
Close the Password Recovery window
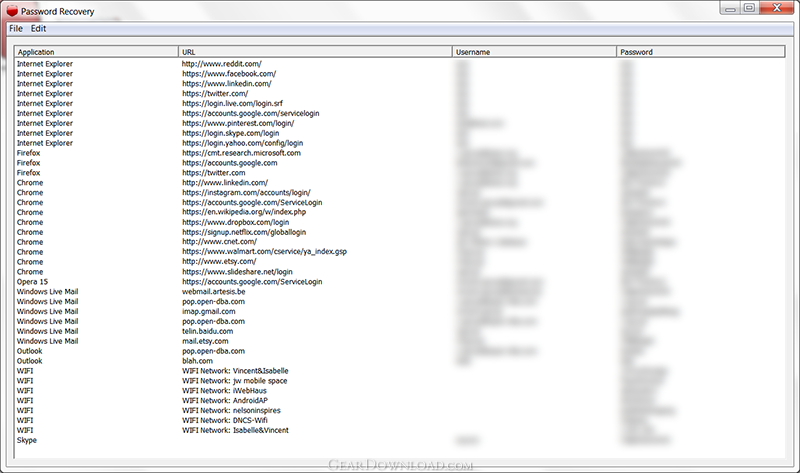[777, 8]
